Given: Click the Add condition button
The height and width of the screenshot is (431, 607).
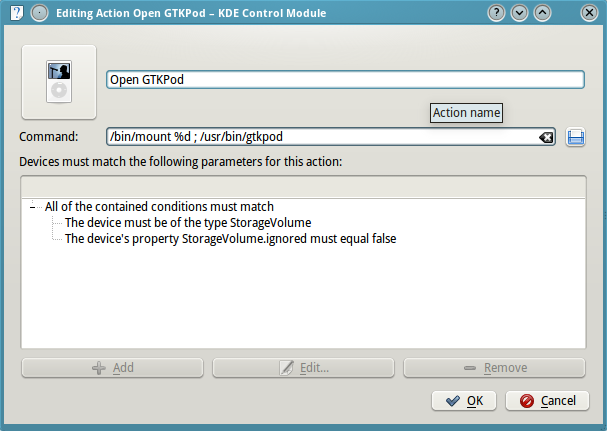Looking at the screenshot, I should (x=113, y=367).
